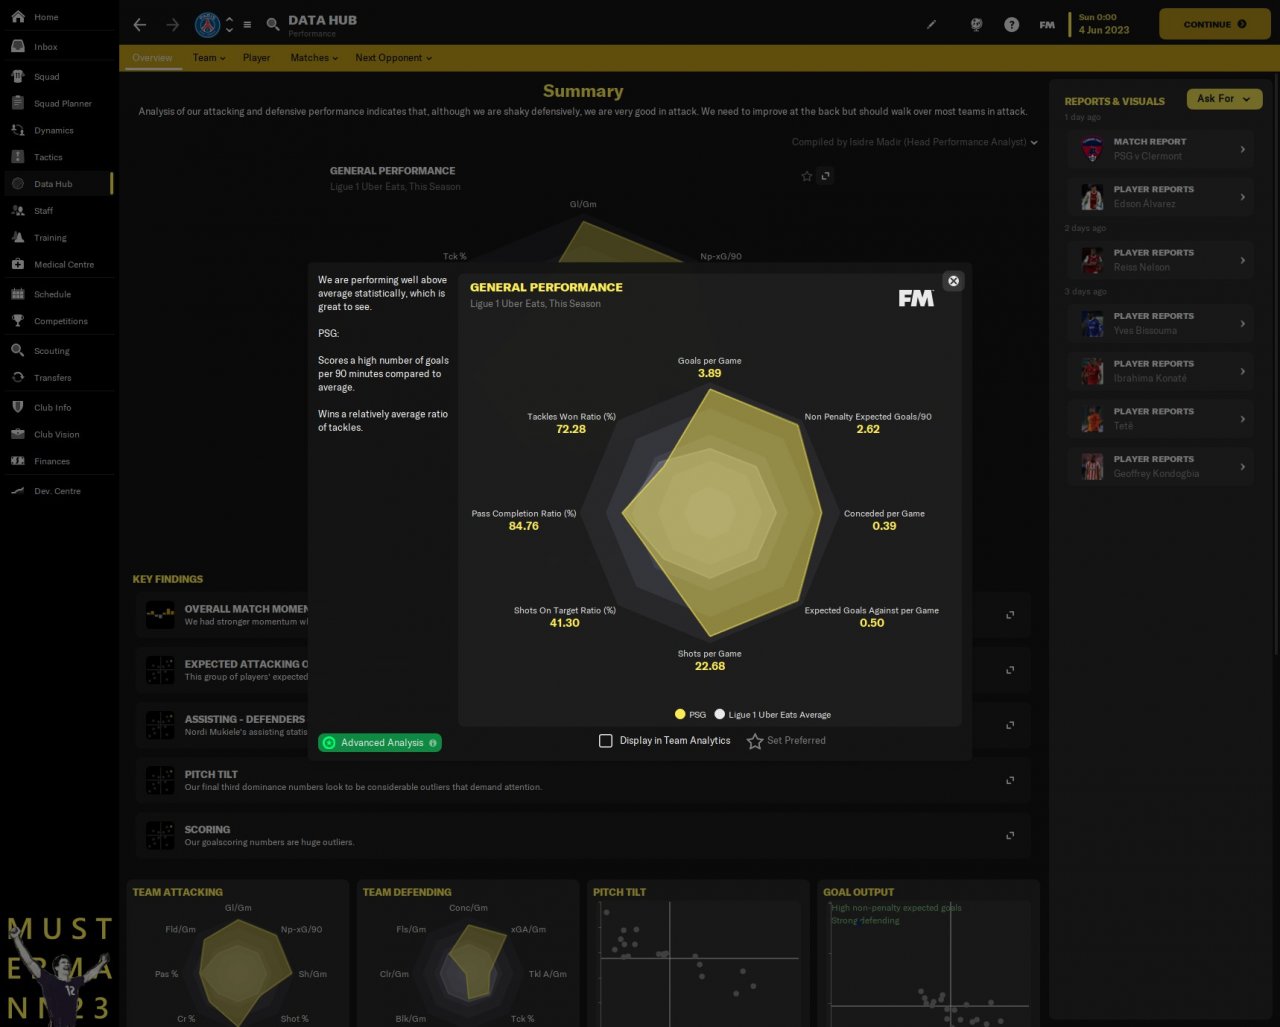Expand the Scoring key finding
This screenshot has height=1027, width=1280.
tap(1010, 835)
